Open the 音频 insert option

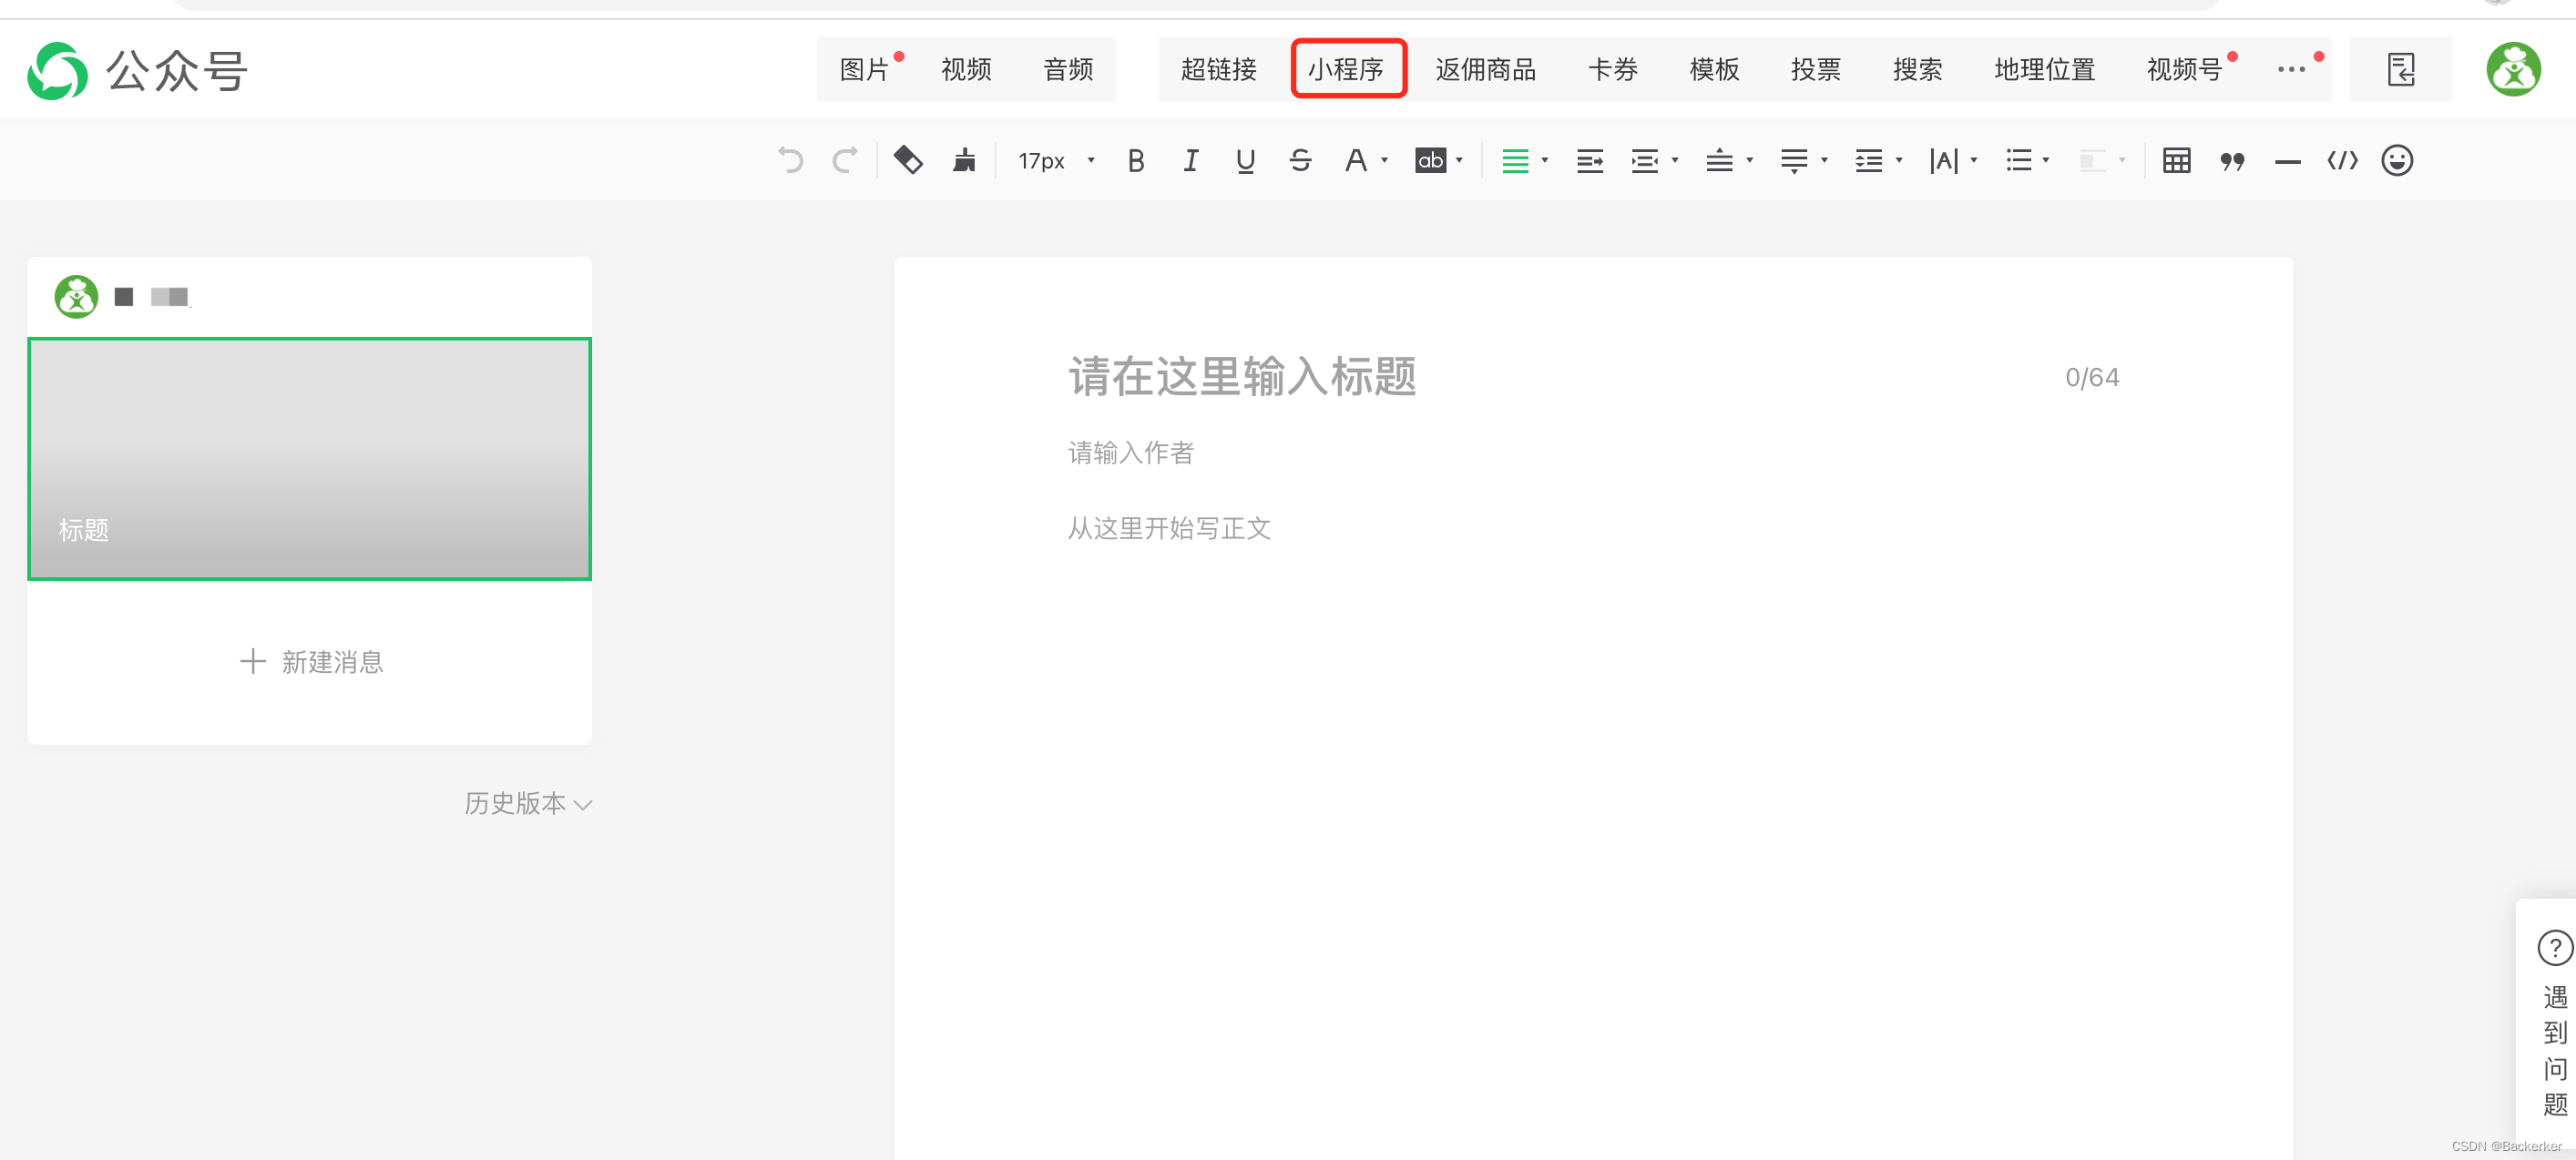point(1068,69)
